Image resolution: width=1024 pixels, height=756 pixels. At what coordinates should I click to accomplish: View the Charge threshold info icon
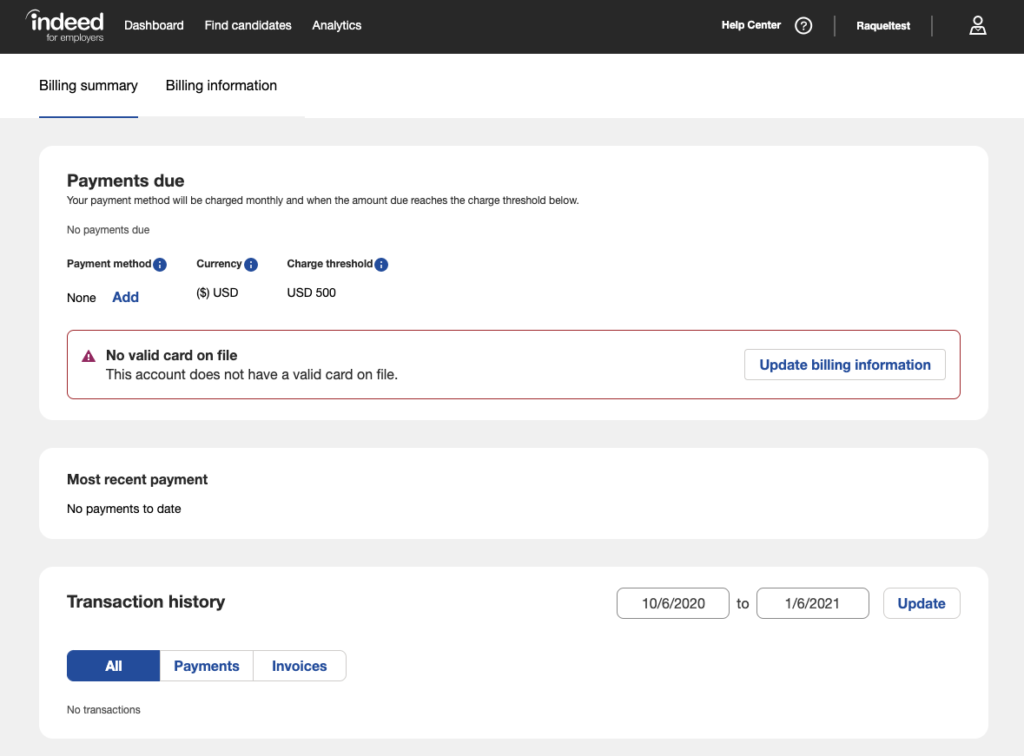379,264
